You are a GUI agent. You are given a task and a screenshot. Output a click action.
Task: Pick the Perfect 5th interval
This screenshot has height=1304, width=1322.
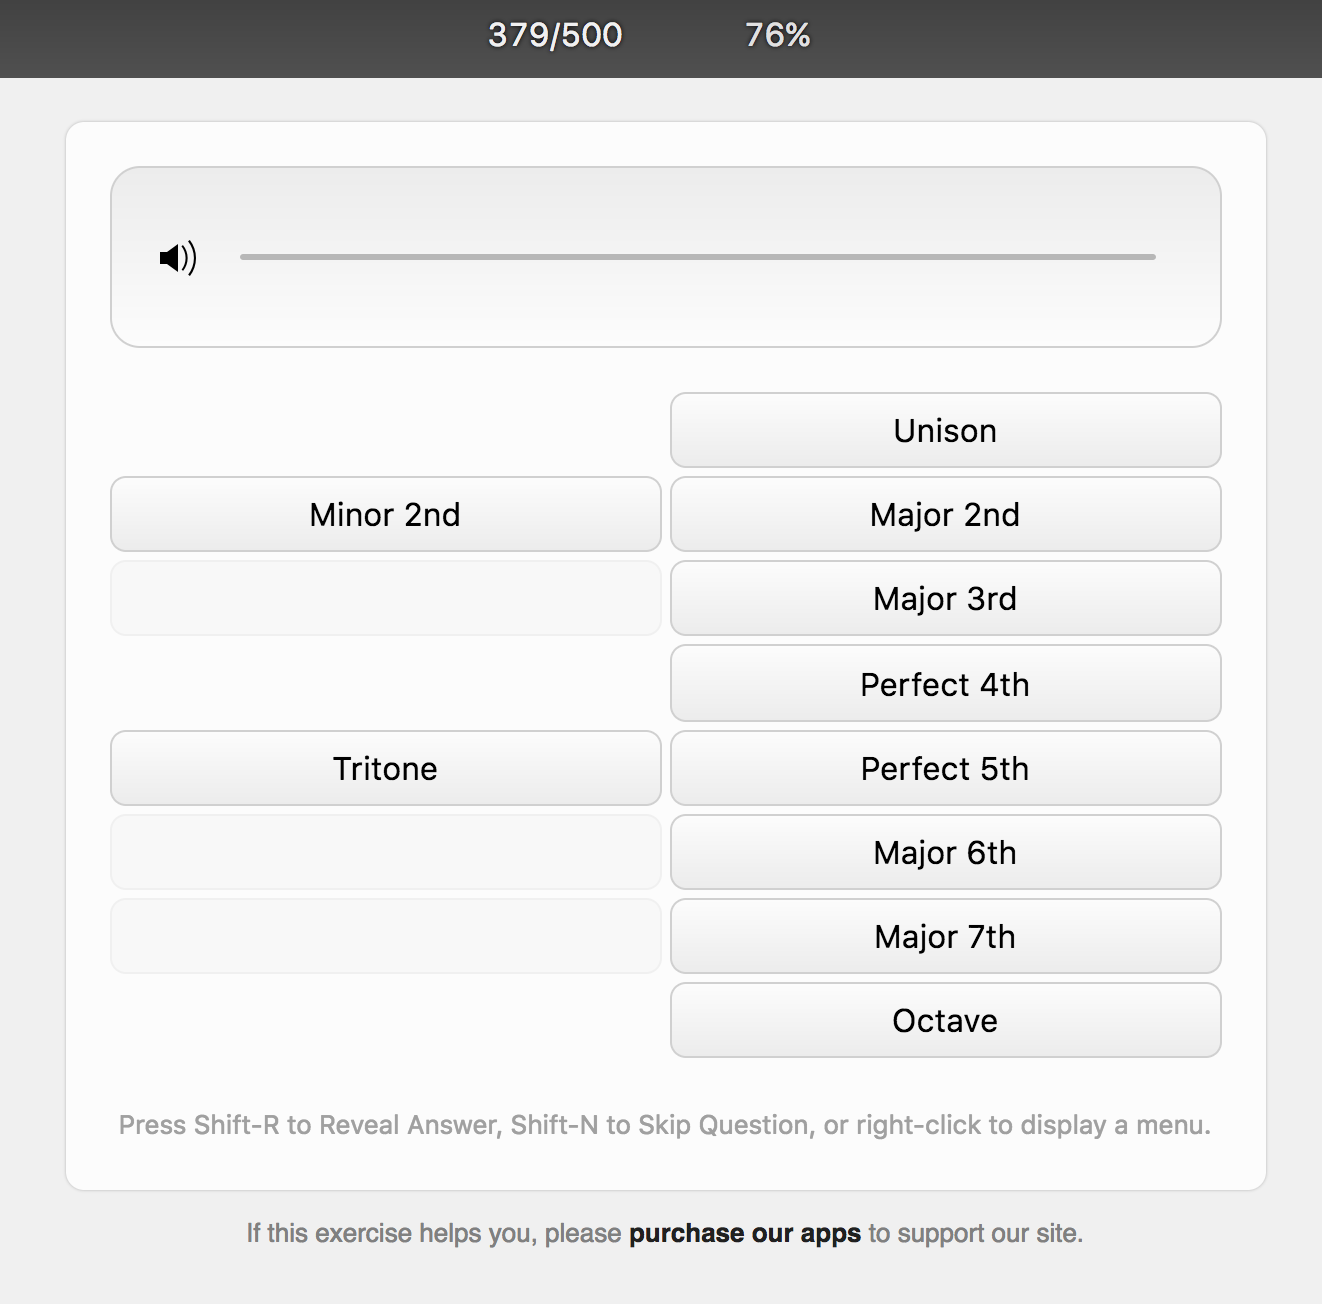(x=945, y=768)
